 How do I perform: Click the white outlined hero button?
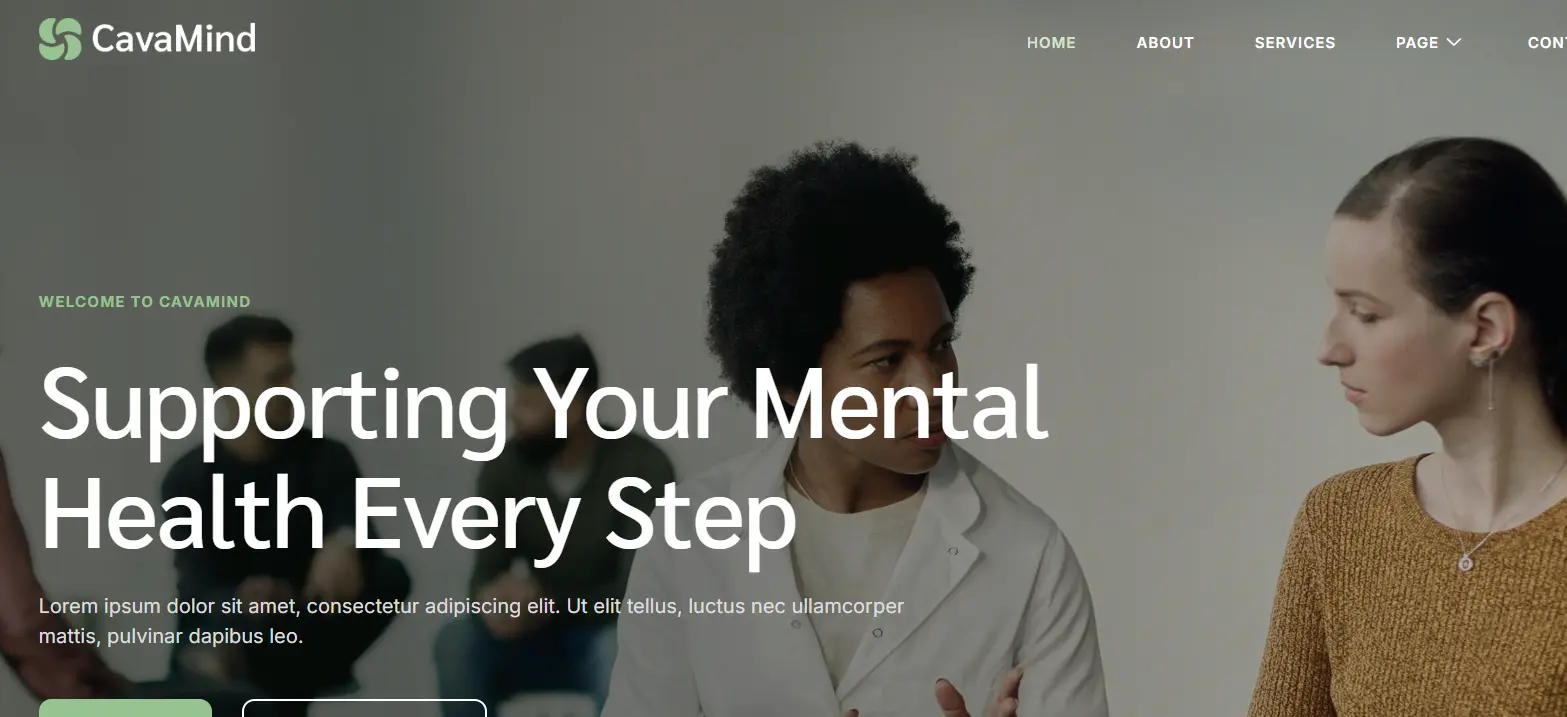point(364,708)
